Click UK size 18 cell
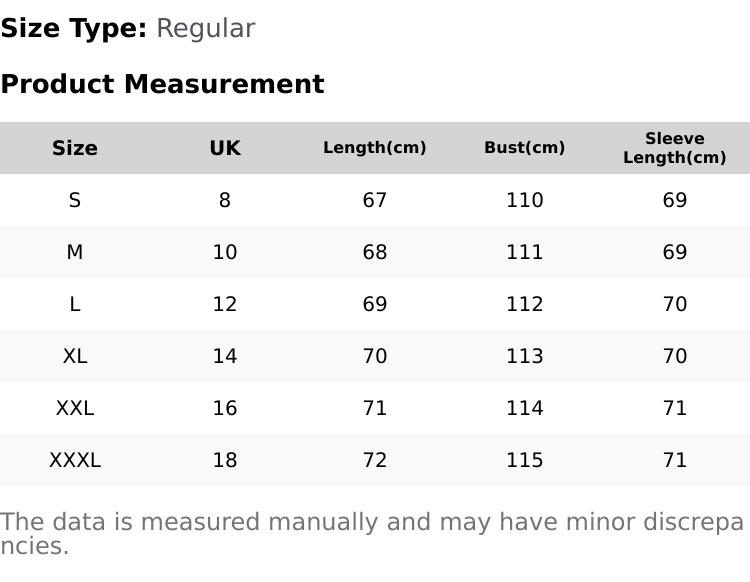This screenshot has width=750, height=582. (x=225, y=461)
